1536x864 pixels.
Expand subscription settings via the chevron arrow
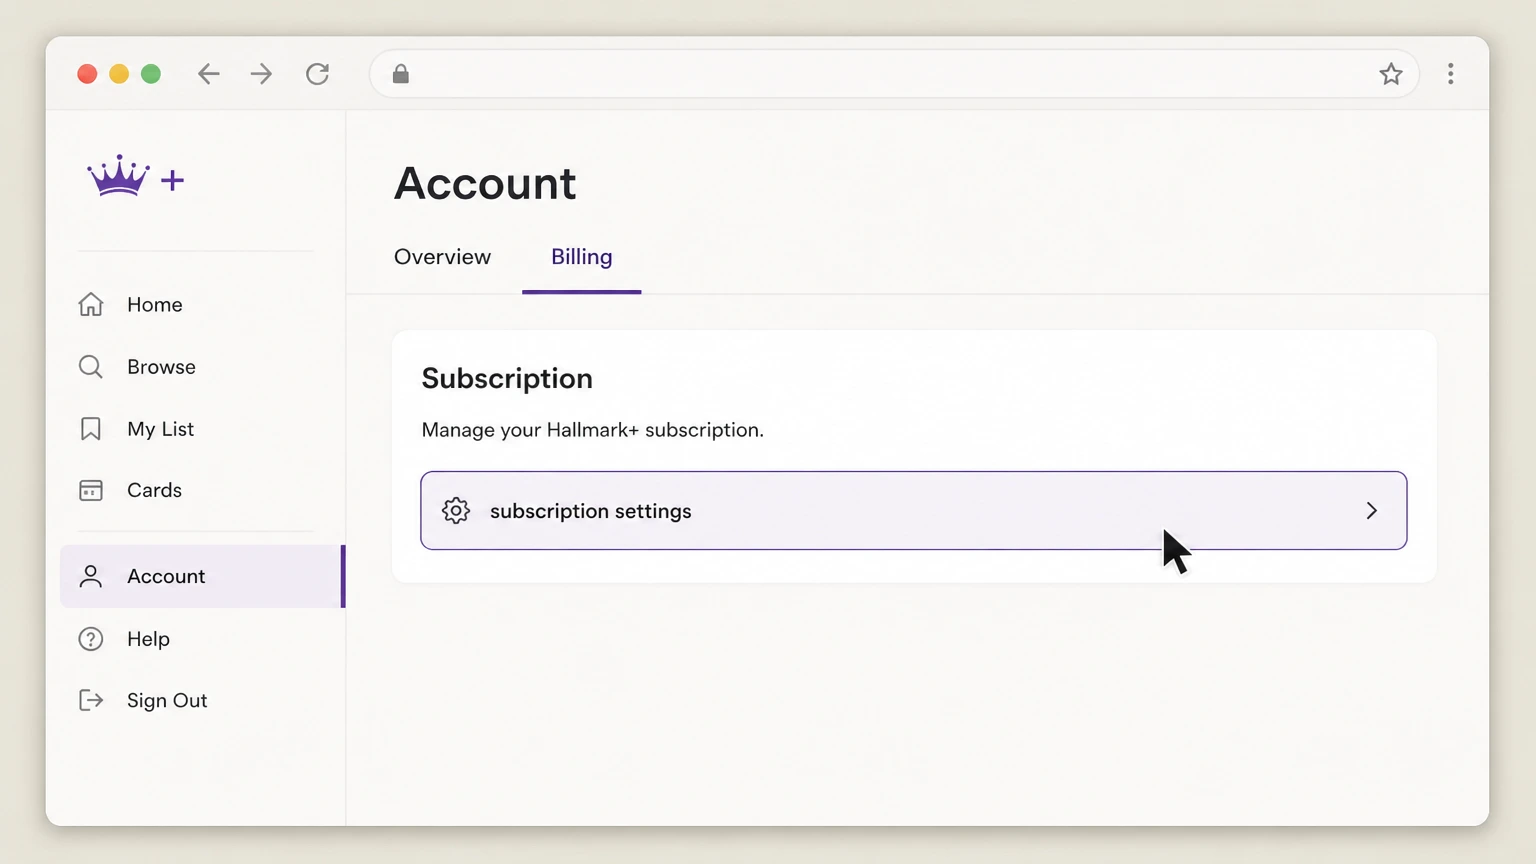click(x=1372, y=511)
